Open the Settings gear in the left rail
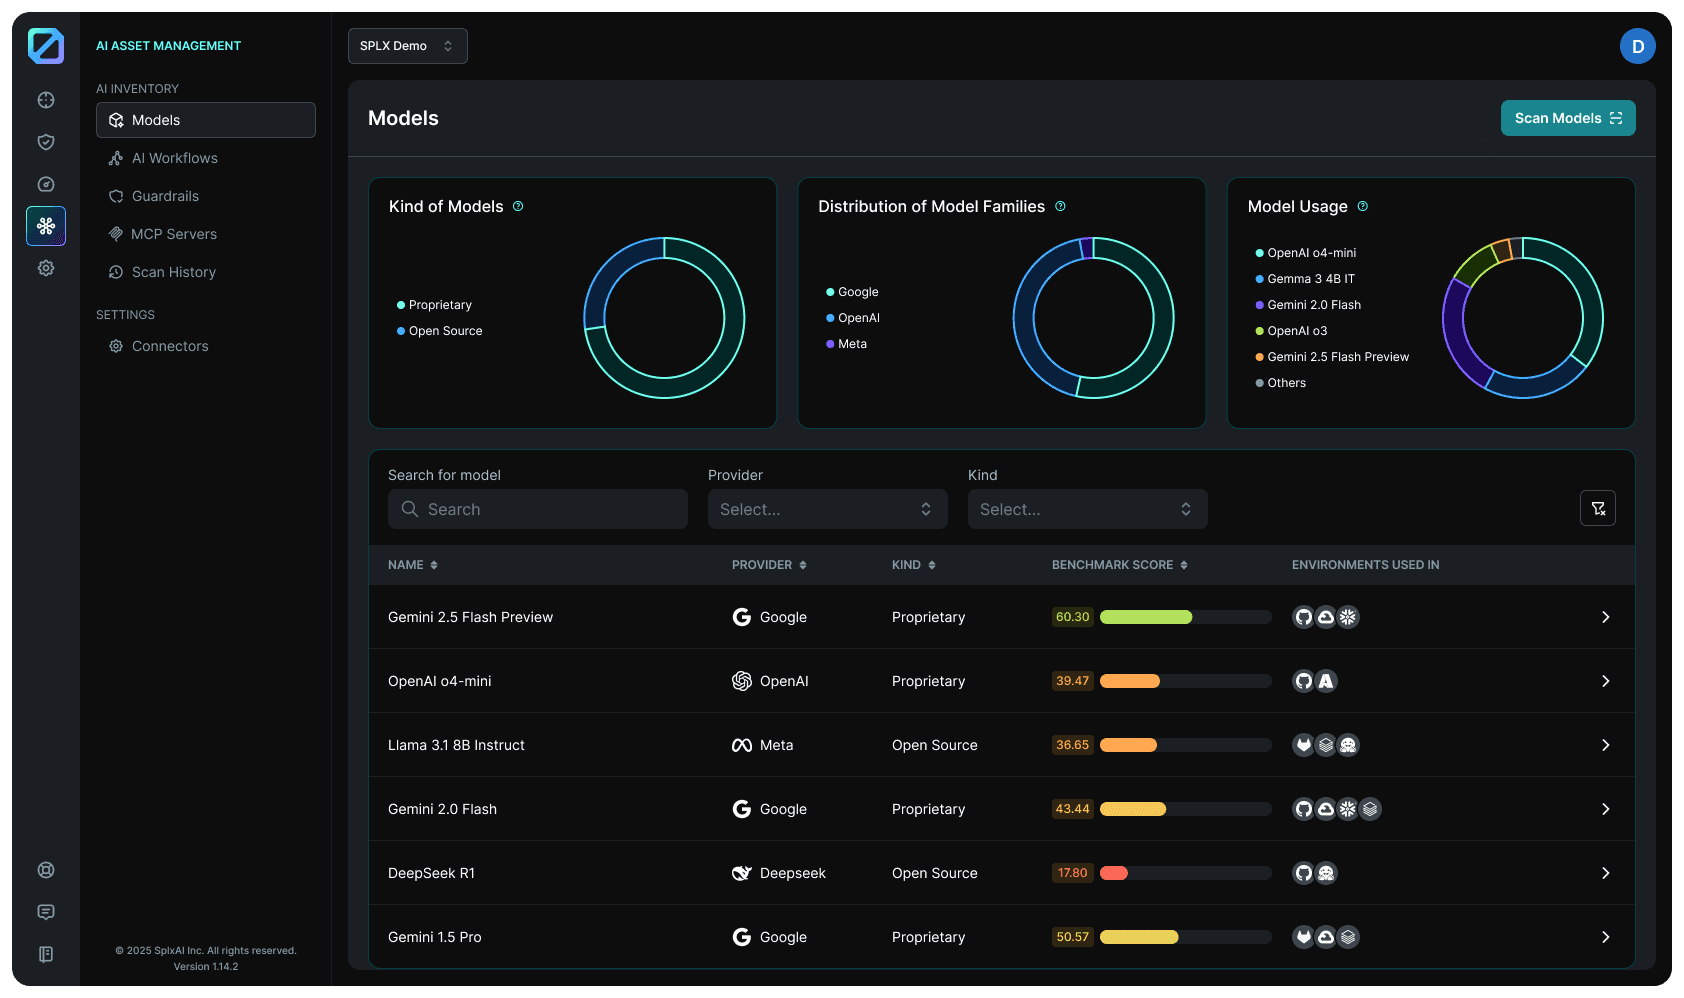The width and height of the screenshot is (1684, 998). pyautogui.click(x=45, y=268)
